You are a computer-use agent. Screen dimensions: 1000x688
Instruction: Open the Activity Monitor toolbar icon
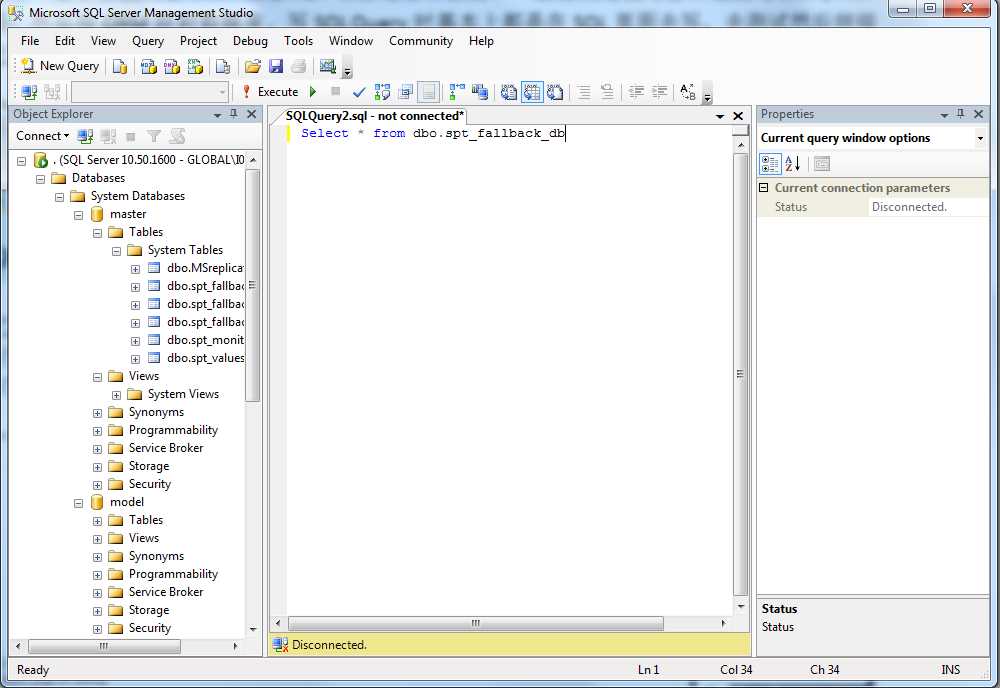point(328,66)
